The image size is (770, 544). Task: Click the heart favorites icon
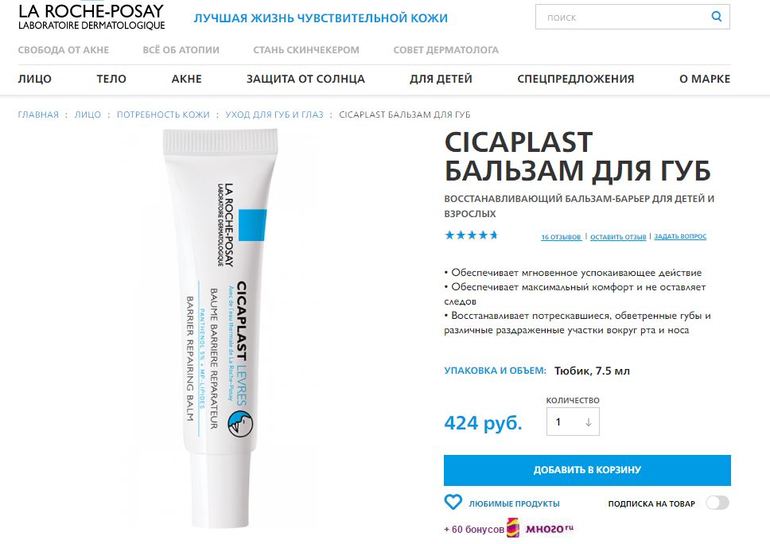click(453, 502)
